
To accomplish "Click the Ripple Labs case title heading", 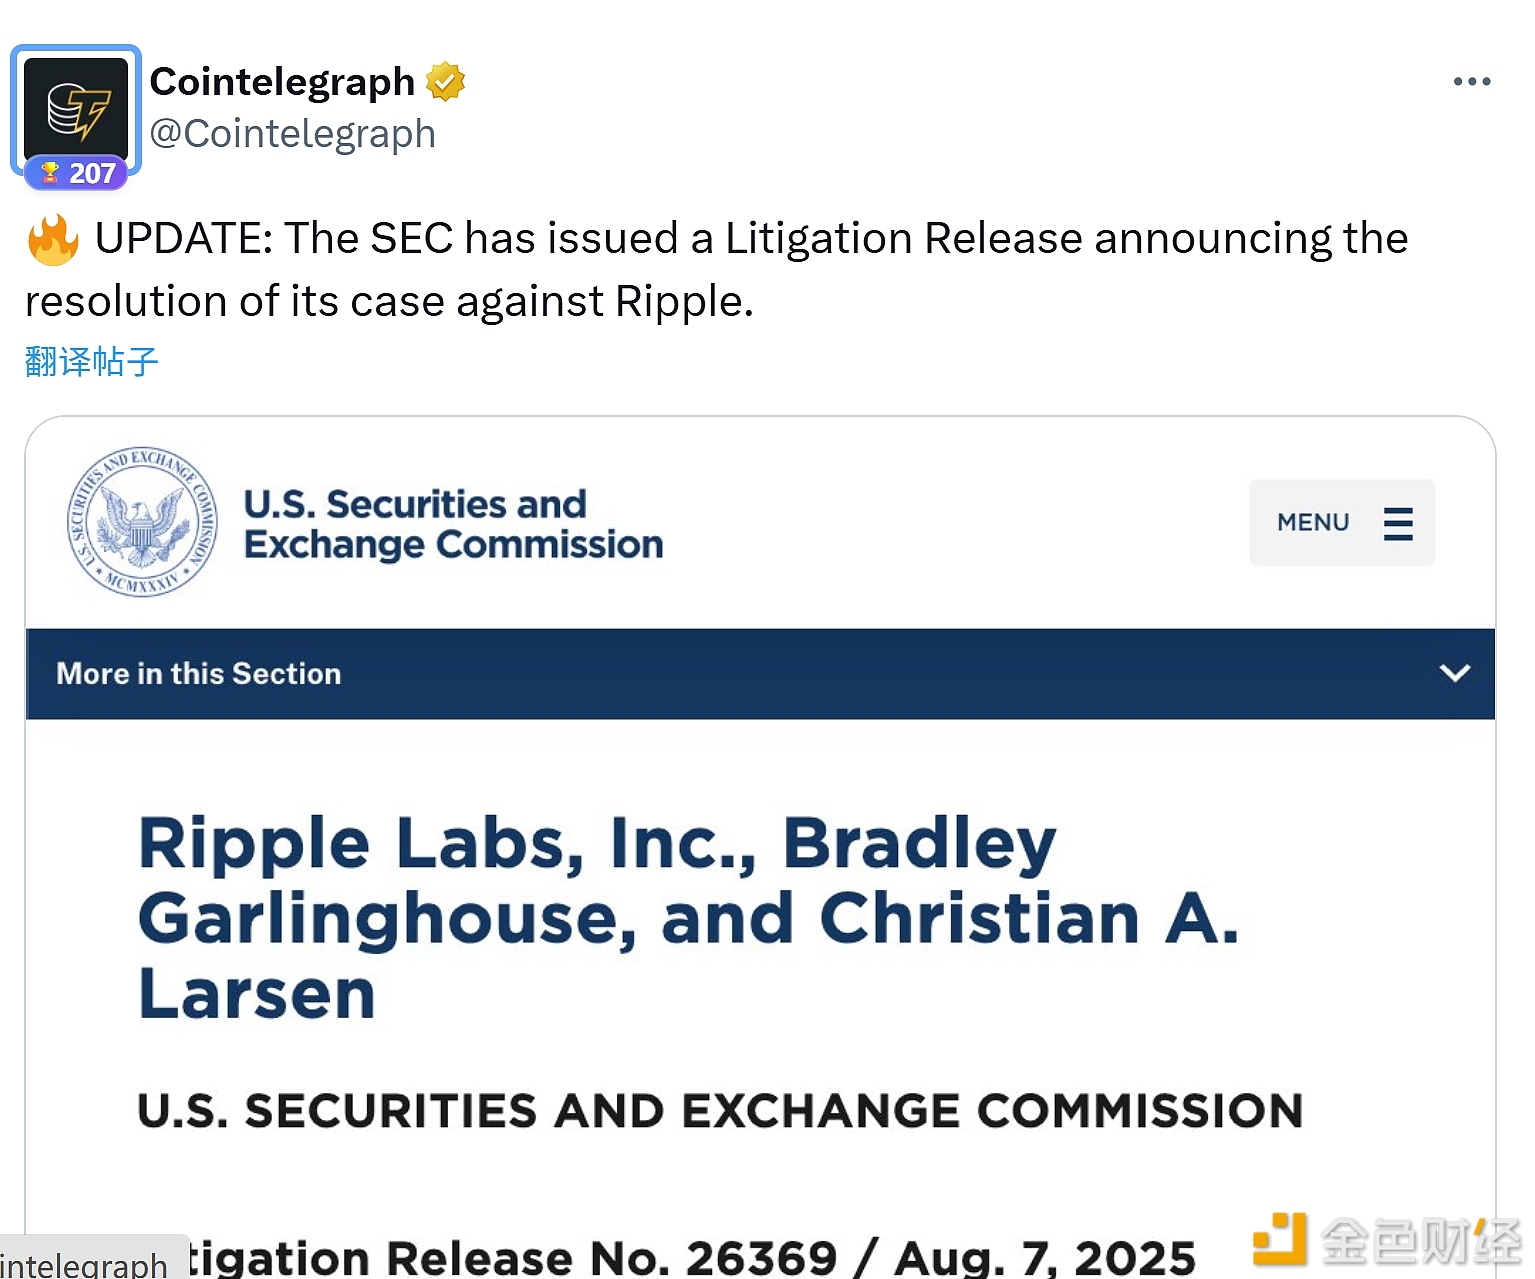I will coord(688,918).
